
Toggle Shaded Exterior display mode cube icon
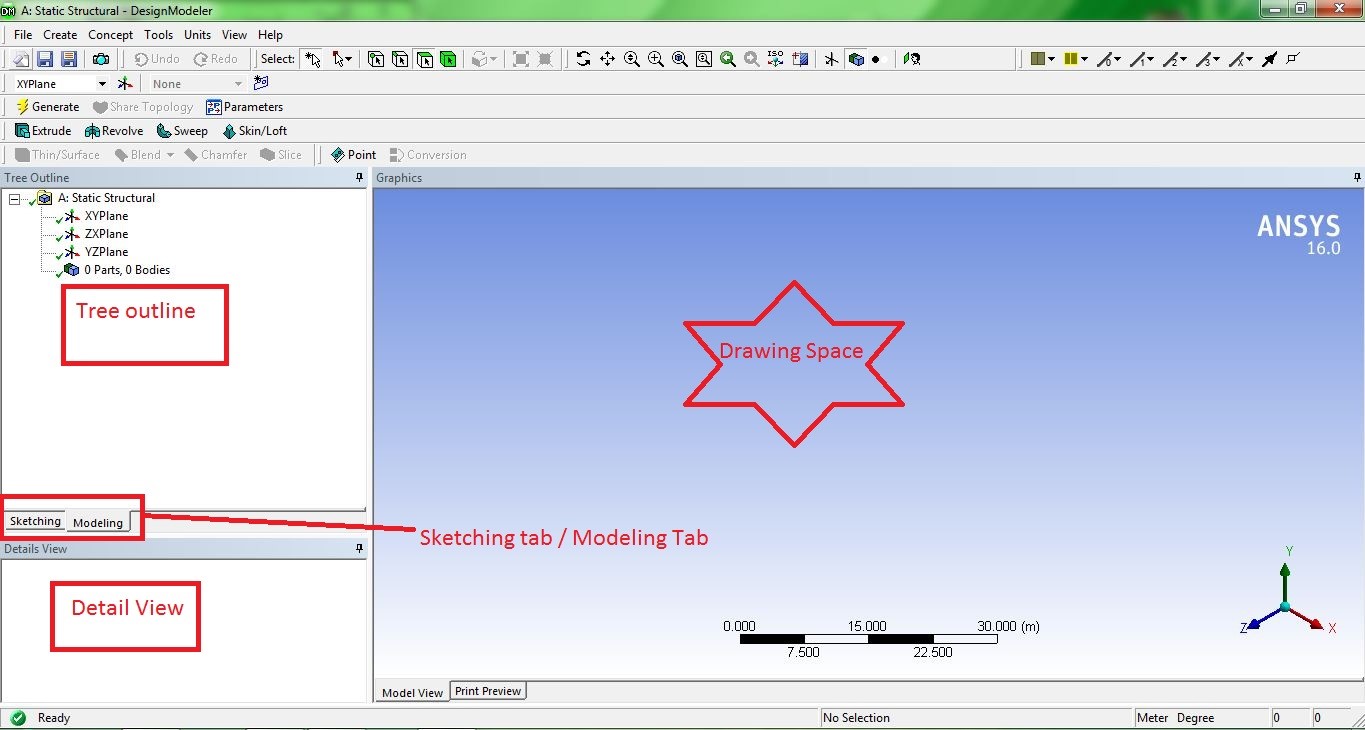point(855,59)
